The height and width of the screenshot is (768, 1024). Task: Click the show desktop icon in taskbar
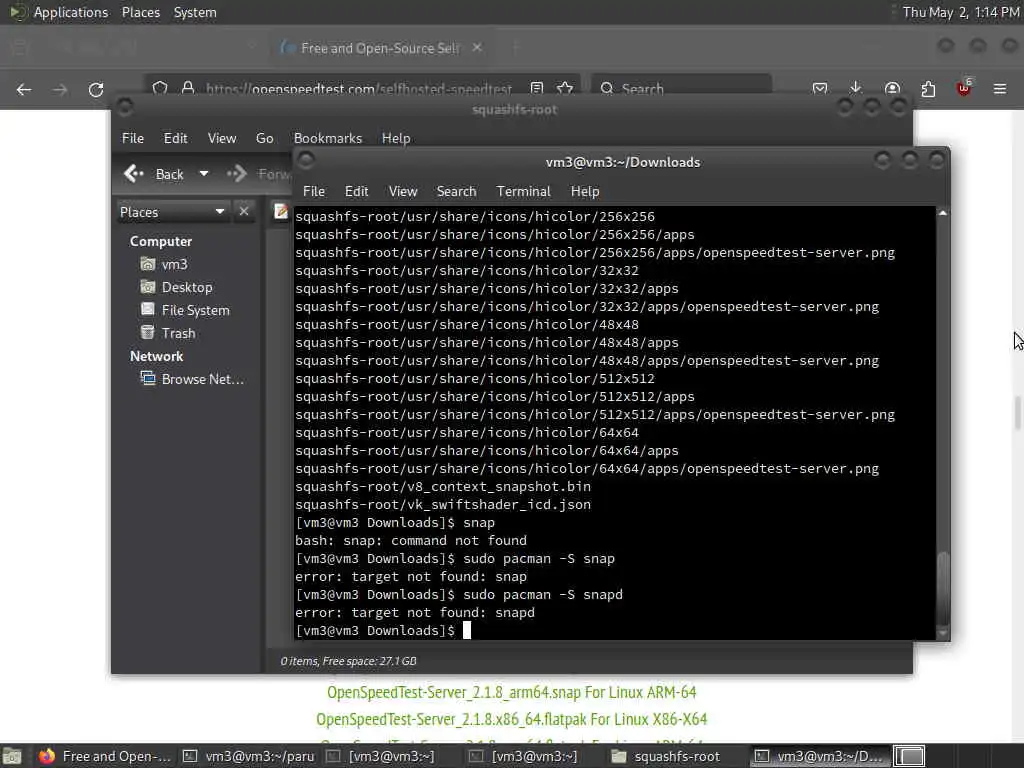point(12,756)
